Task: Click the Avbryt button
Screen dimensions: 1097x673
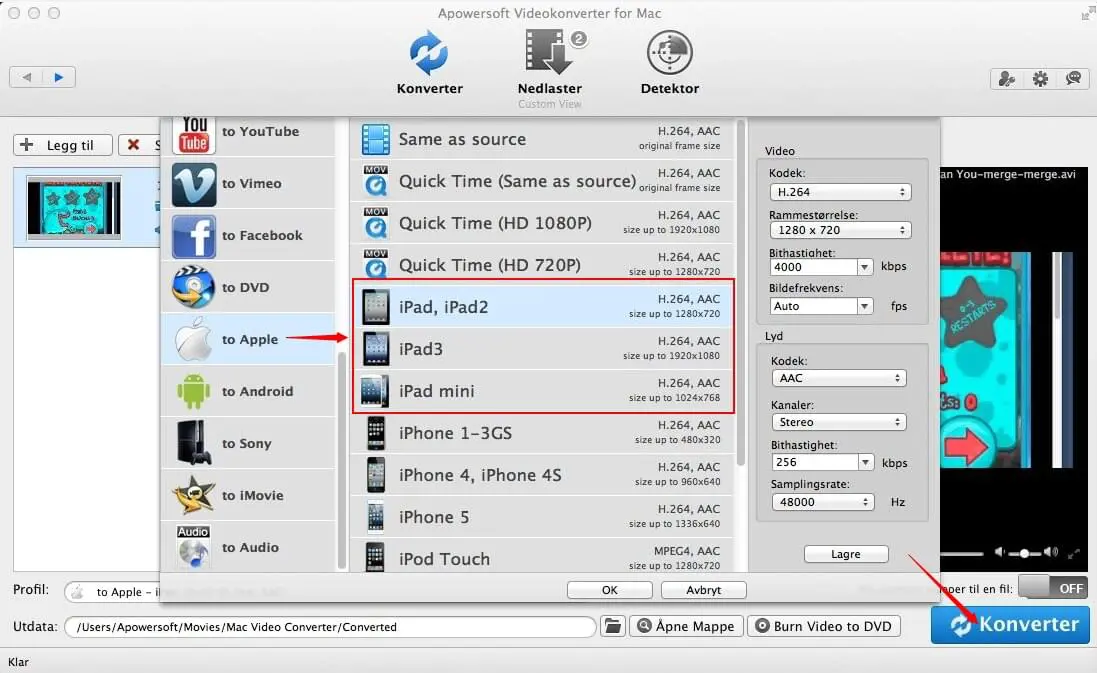Action: point(703,590)
